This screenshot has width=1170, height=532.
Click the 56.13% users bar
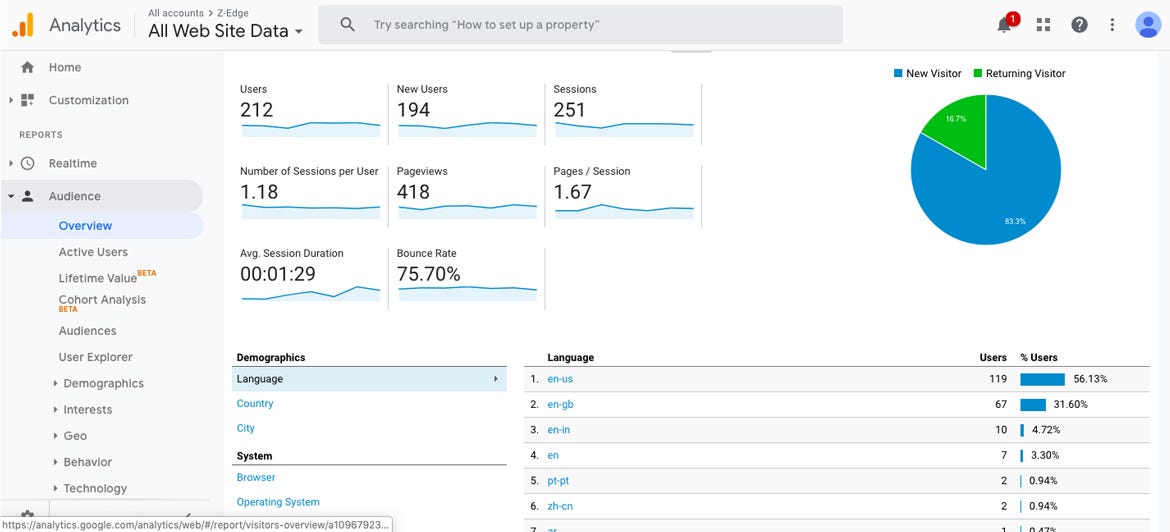pos(1042,379)
